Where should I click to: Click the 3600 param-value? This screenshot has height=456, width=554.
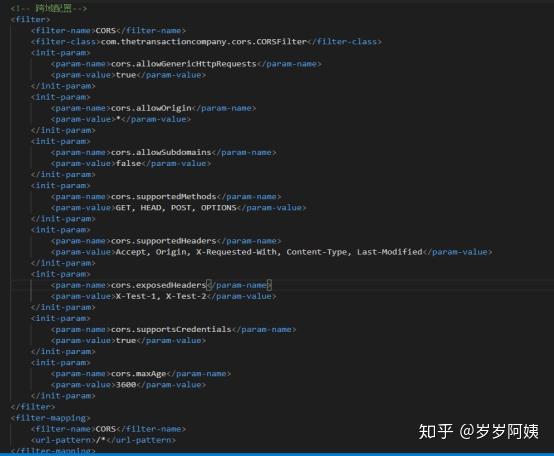click(x=126, y=385)
